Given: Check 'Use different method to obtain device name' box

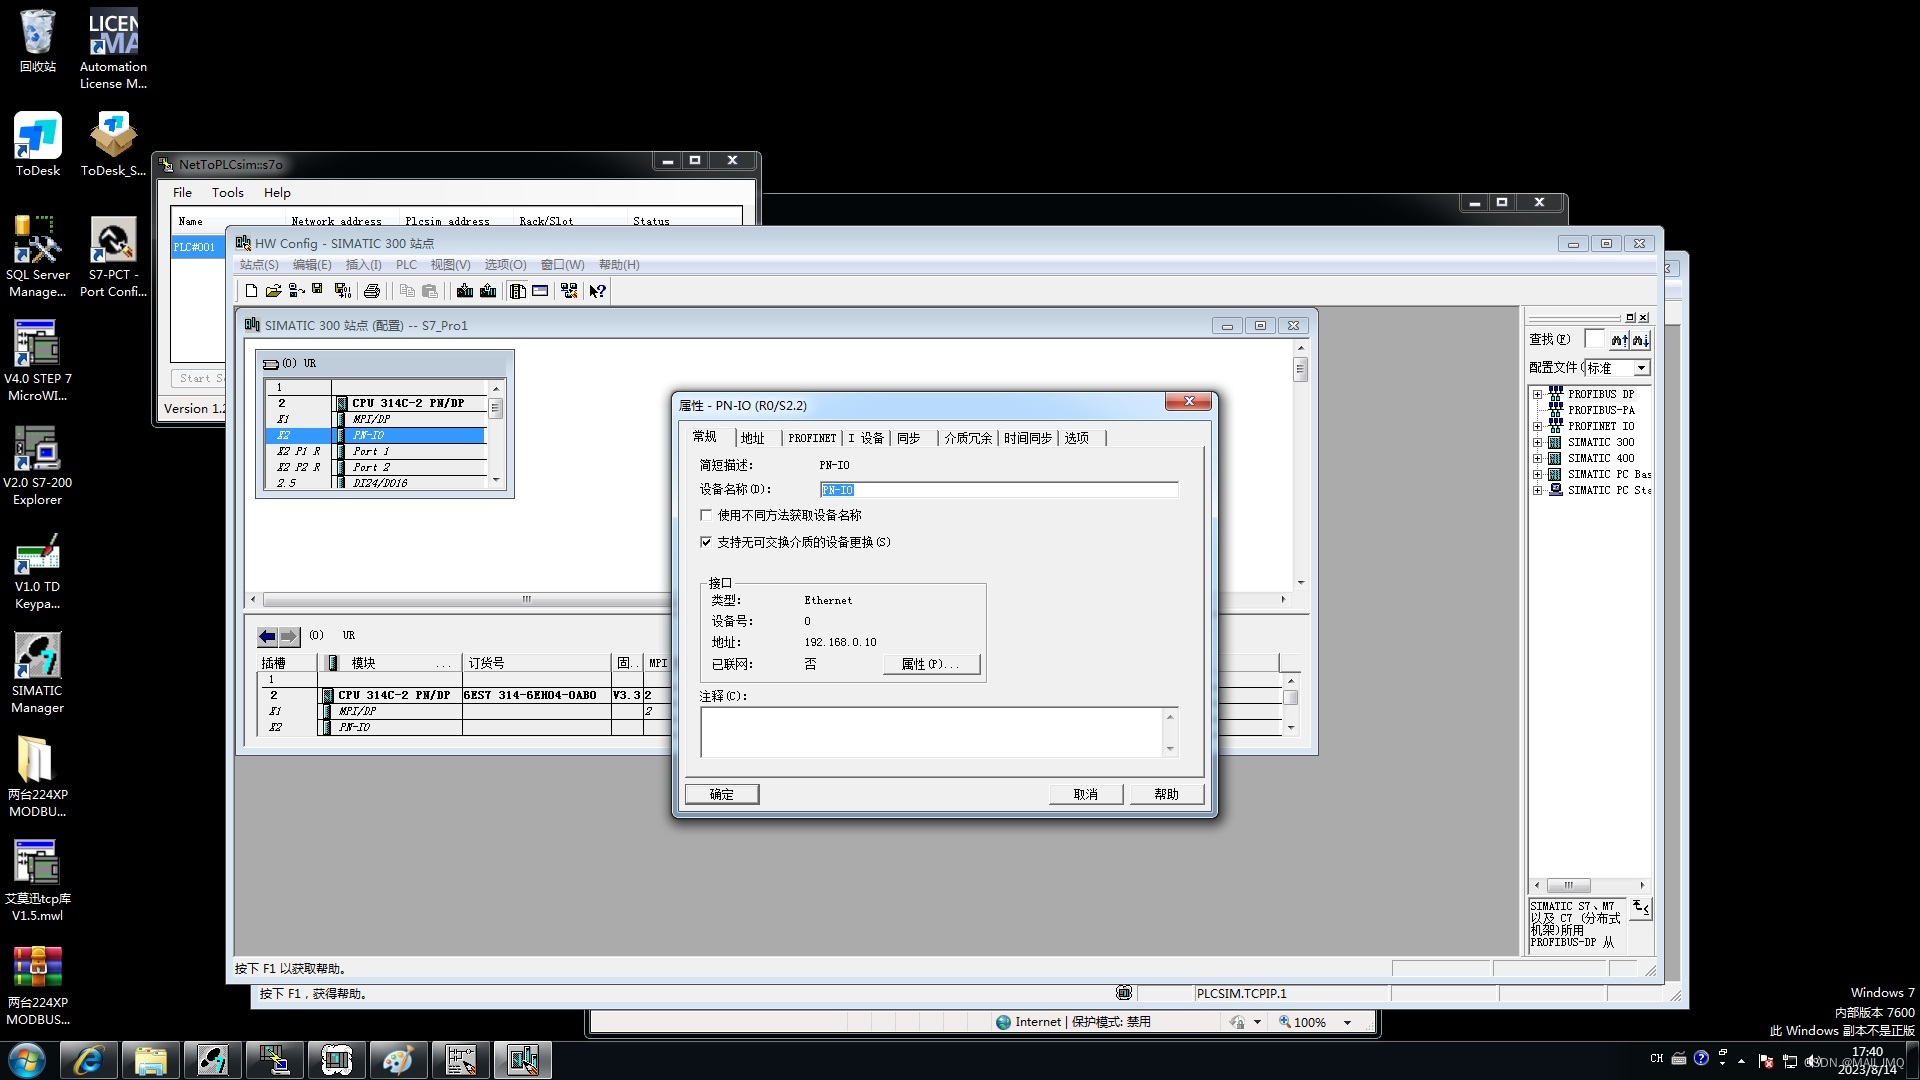Looking at the screenshot, I should pyautogui.click(x=706, y=515).
